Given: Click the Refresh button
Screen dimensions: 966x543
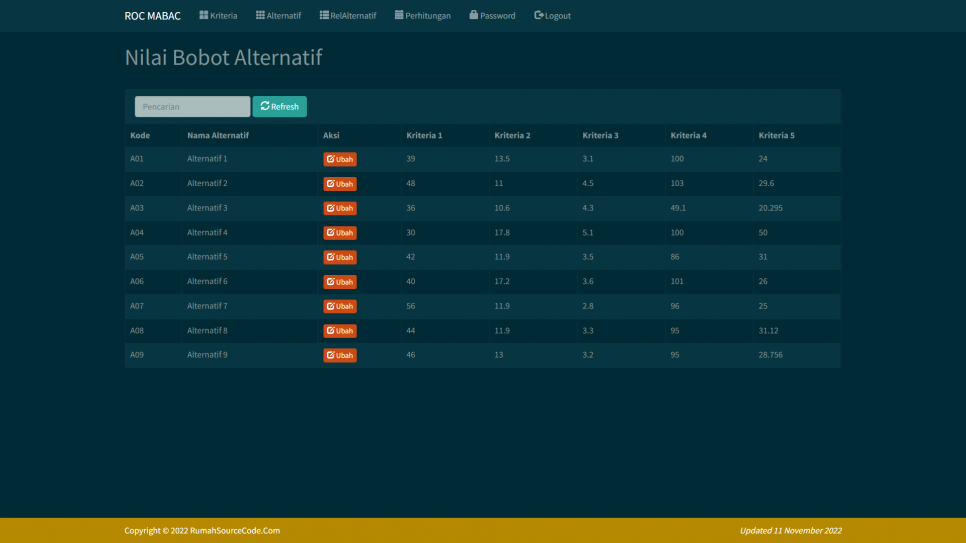Looking at the screenshot, I should (x=280, y=107).
